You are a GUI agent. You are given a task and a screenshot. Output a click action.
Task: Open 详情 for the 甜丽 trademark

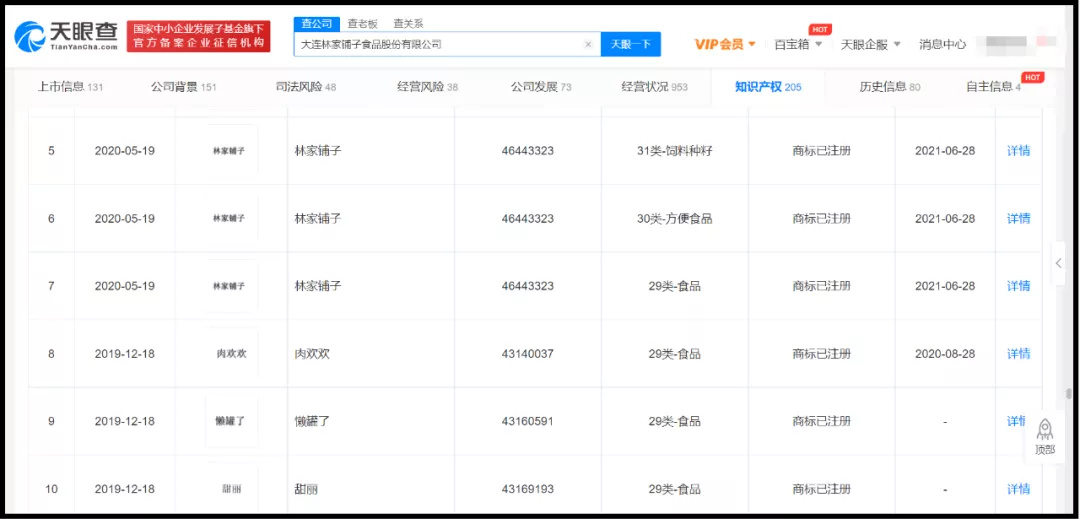click(1019, 489)
